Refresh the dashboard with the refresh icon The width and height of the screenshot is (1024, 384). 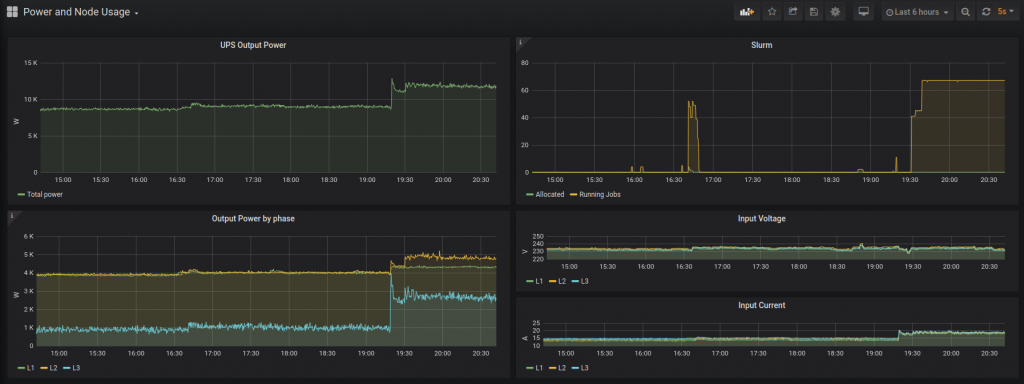click(986, 12)
